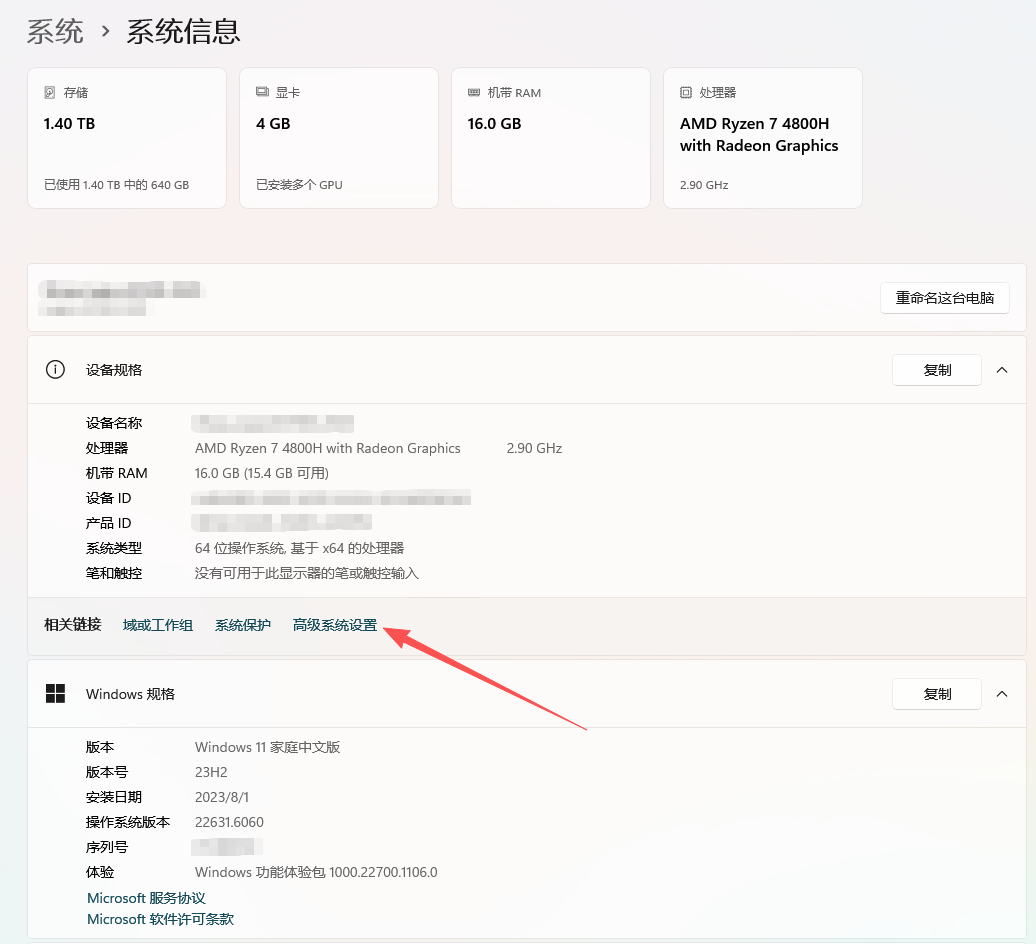1036x944 pixels.
Task: Collapse the 设备规格 section using its chevron
Action: click(x=1002, y=369)
